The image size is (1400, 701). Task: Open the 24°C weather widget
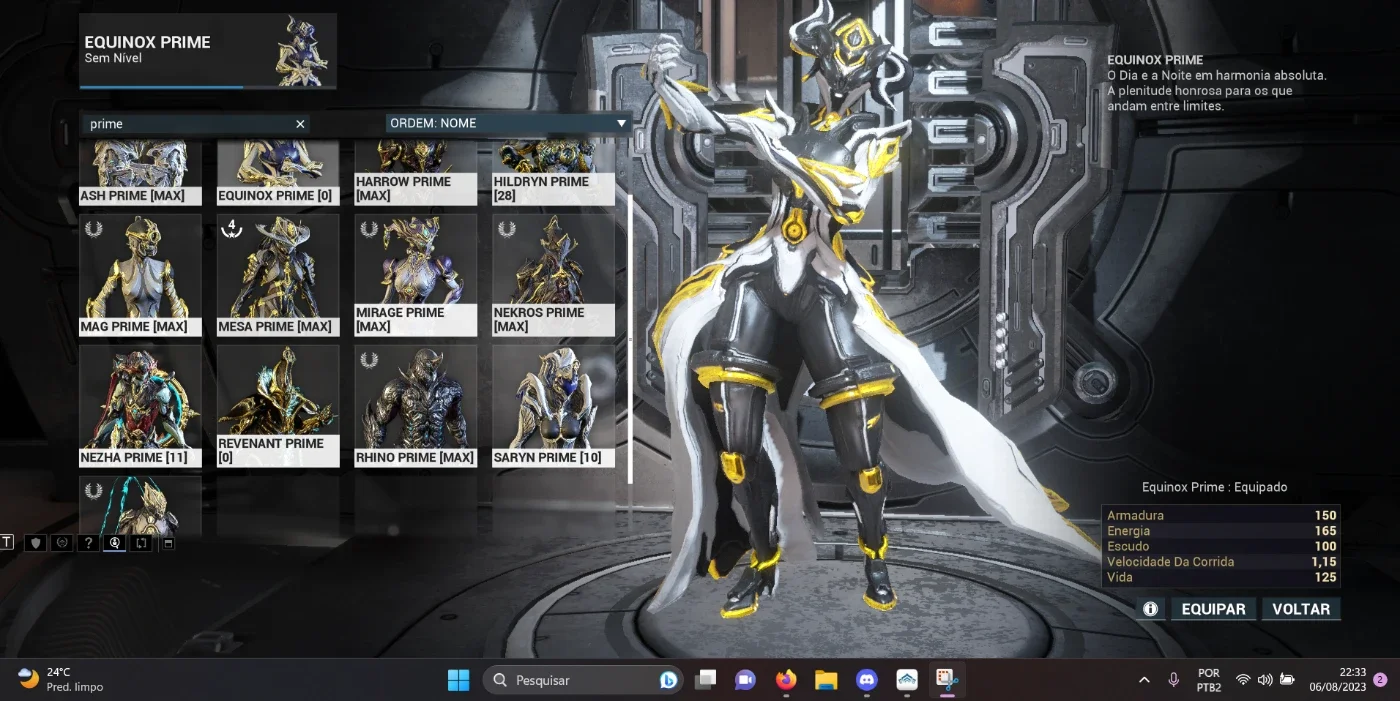[62, 680]
